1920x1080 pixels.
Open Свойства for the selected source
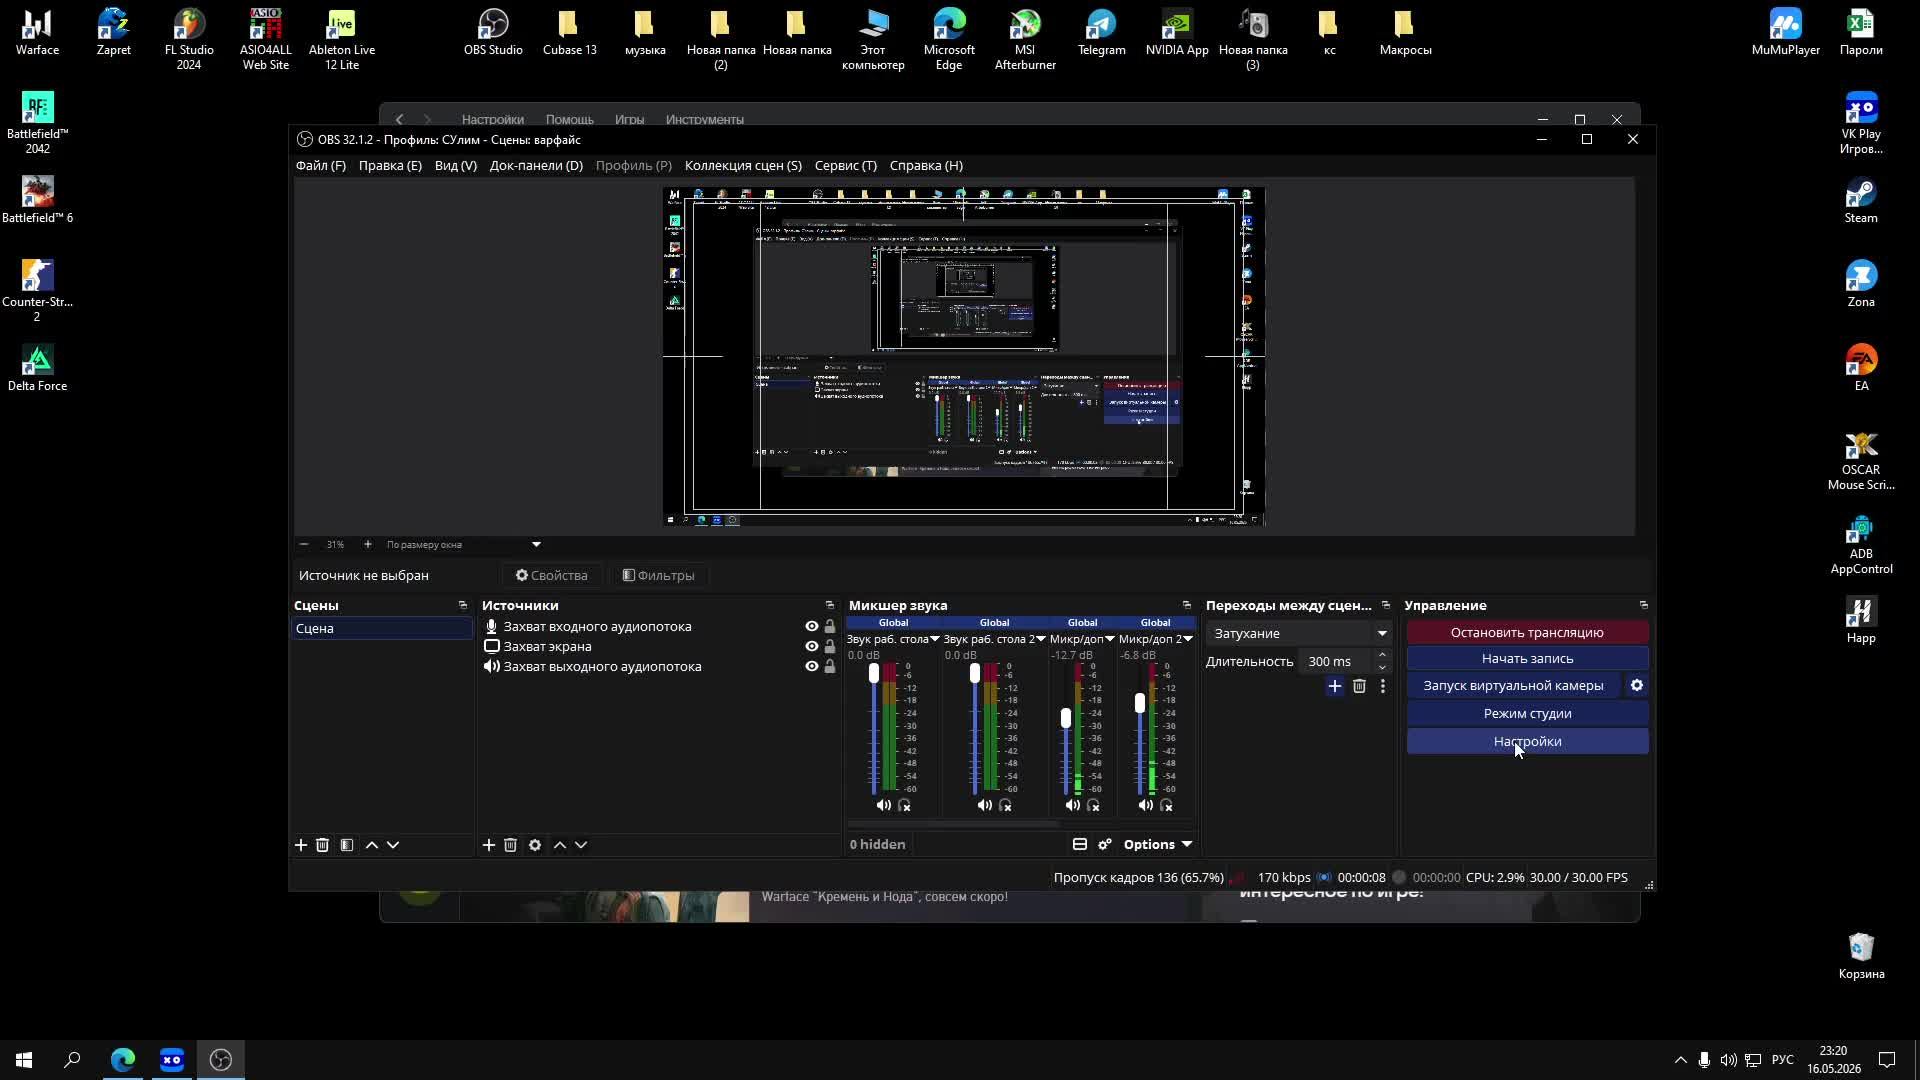click(x=552, y=575)
